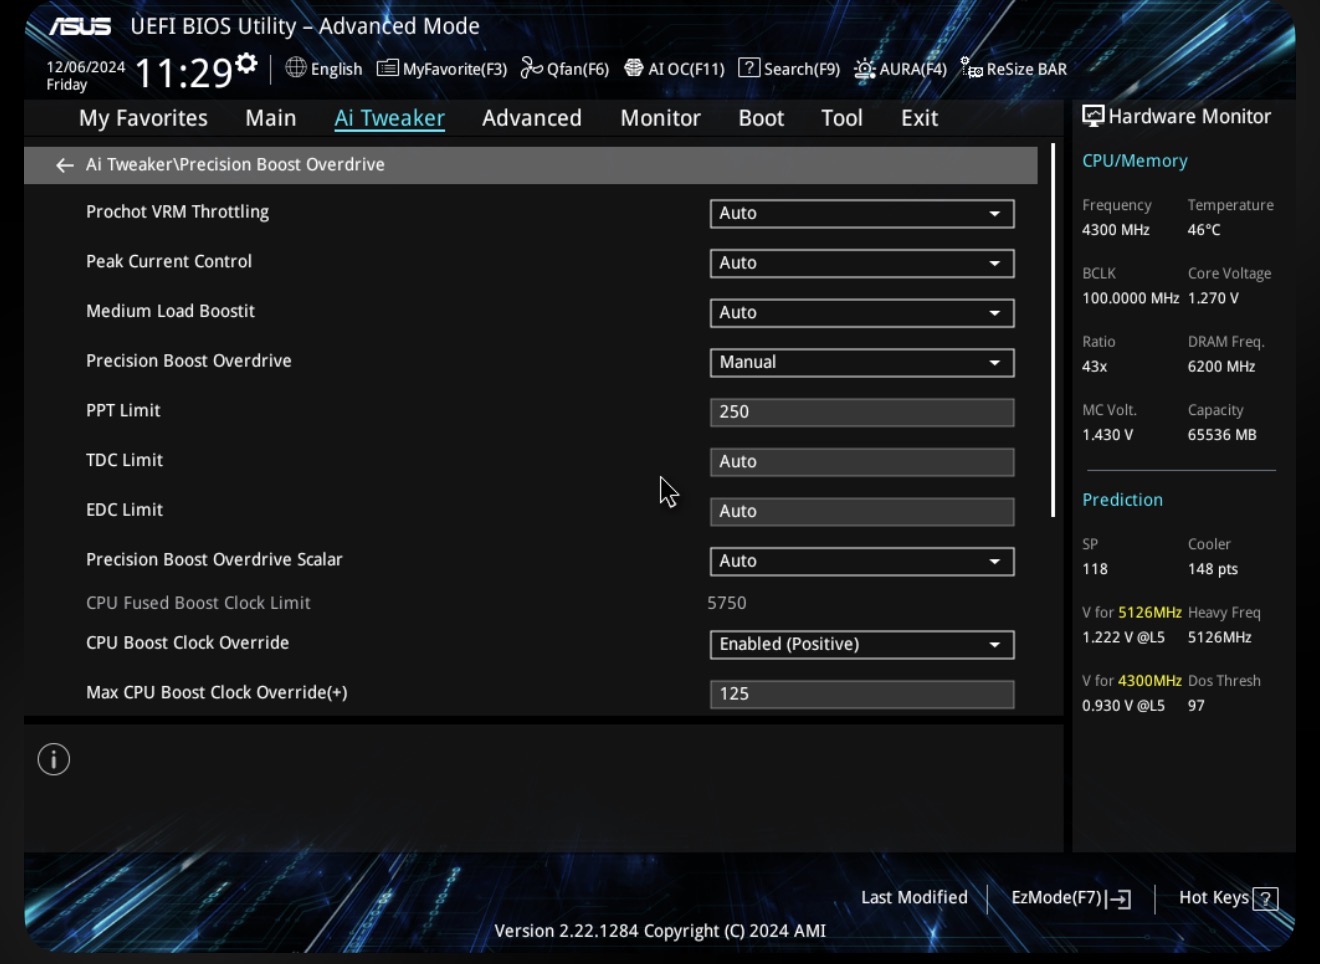Viewport: 1320px width, 964px height.
Task: Open the Peak Current Control dropdown
Action: (x=862, y=263)
